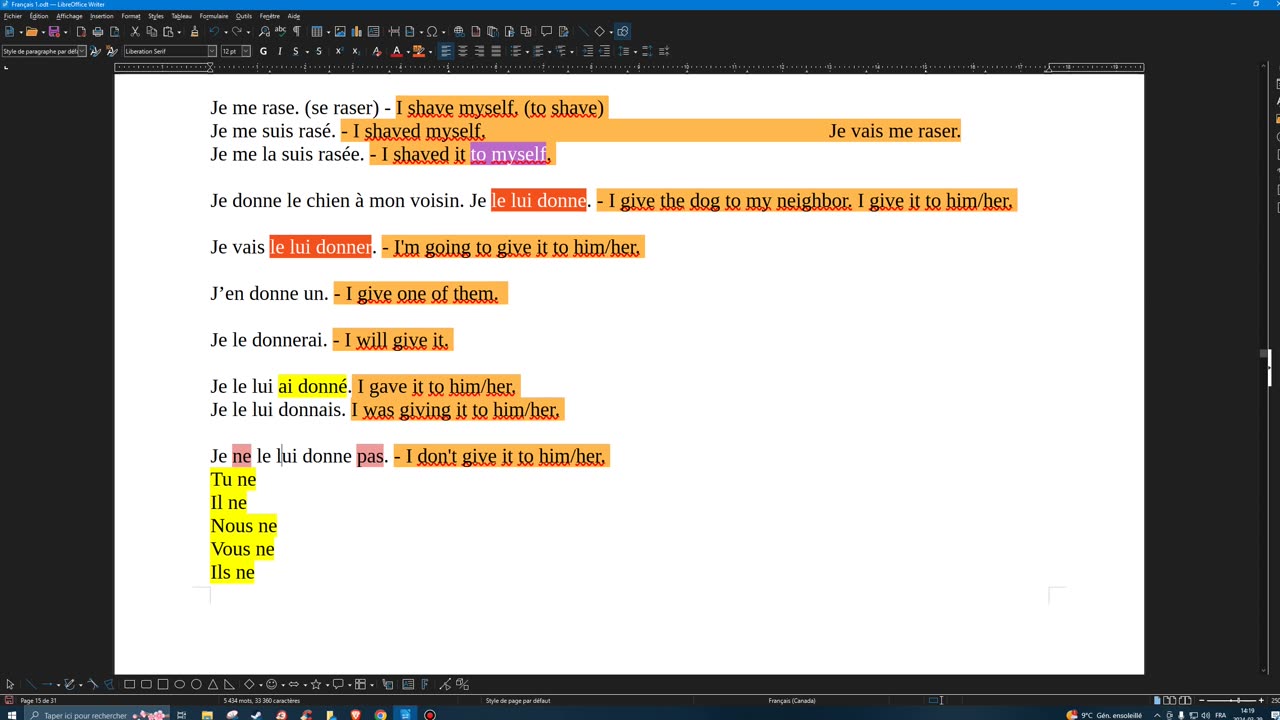
Task: Select the Isosceles Triangle drawing shape
Action: click(x=213, y=684)
